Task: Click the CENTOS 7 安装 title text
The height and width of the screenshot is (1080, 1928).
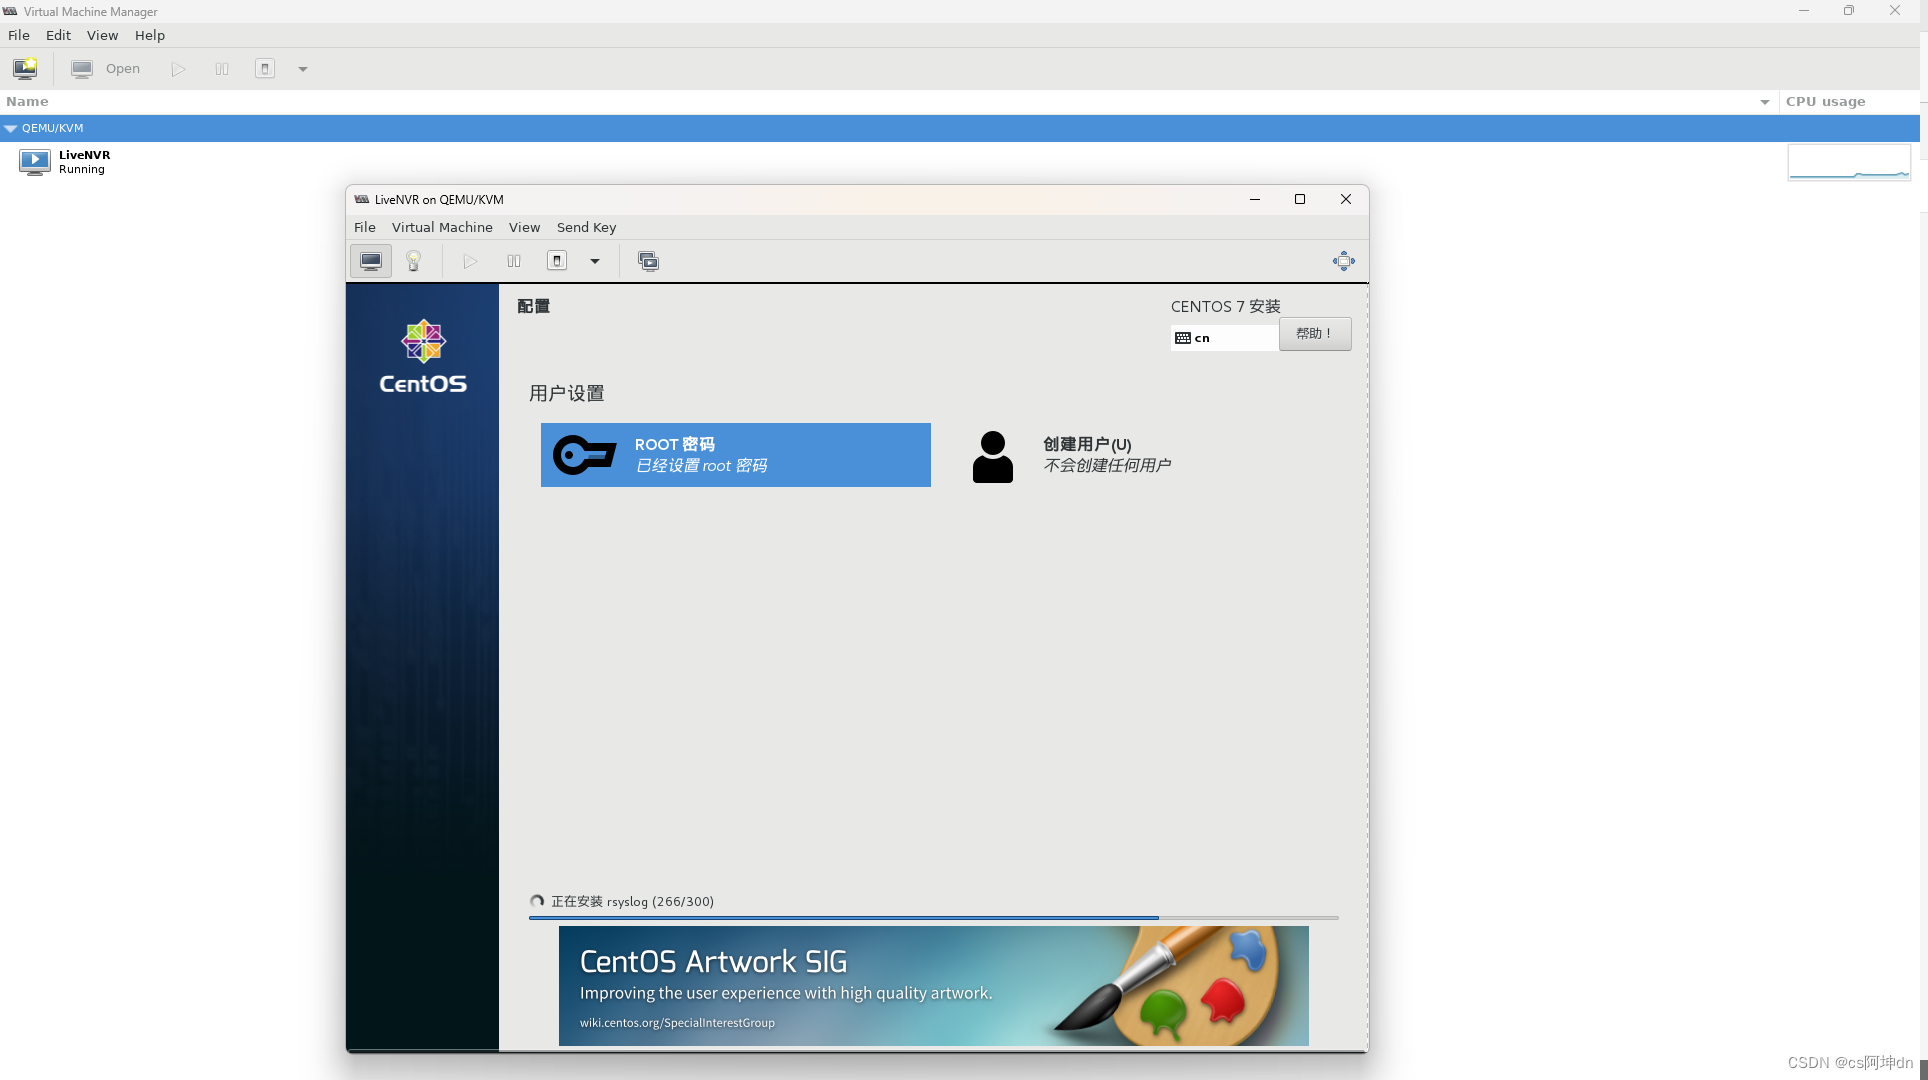Action: (1226, 306)
